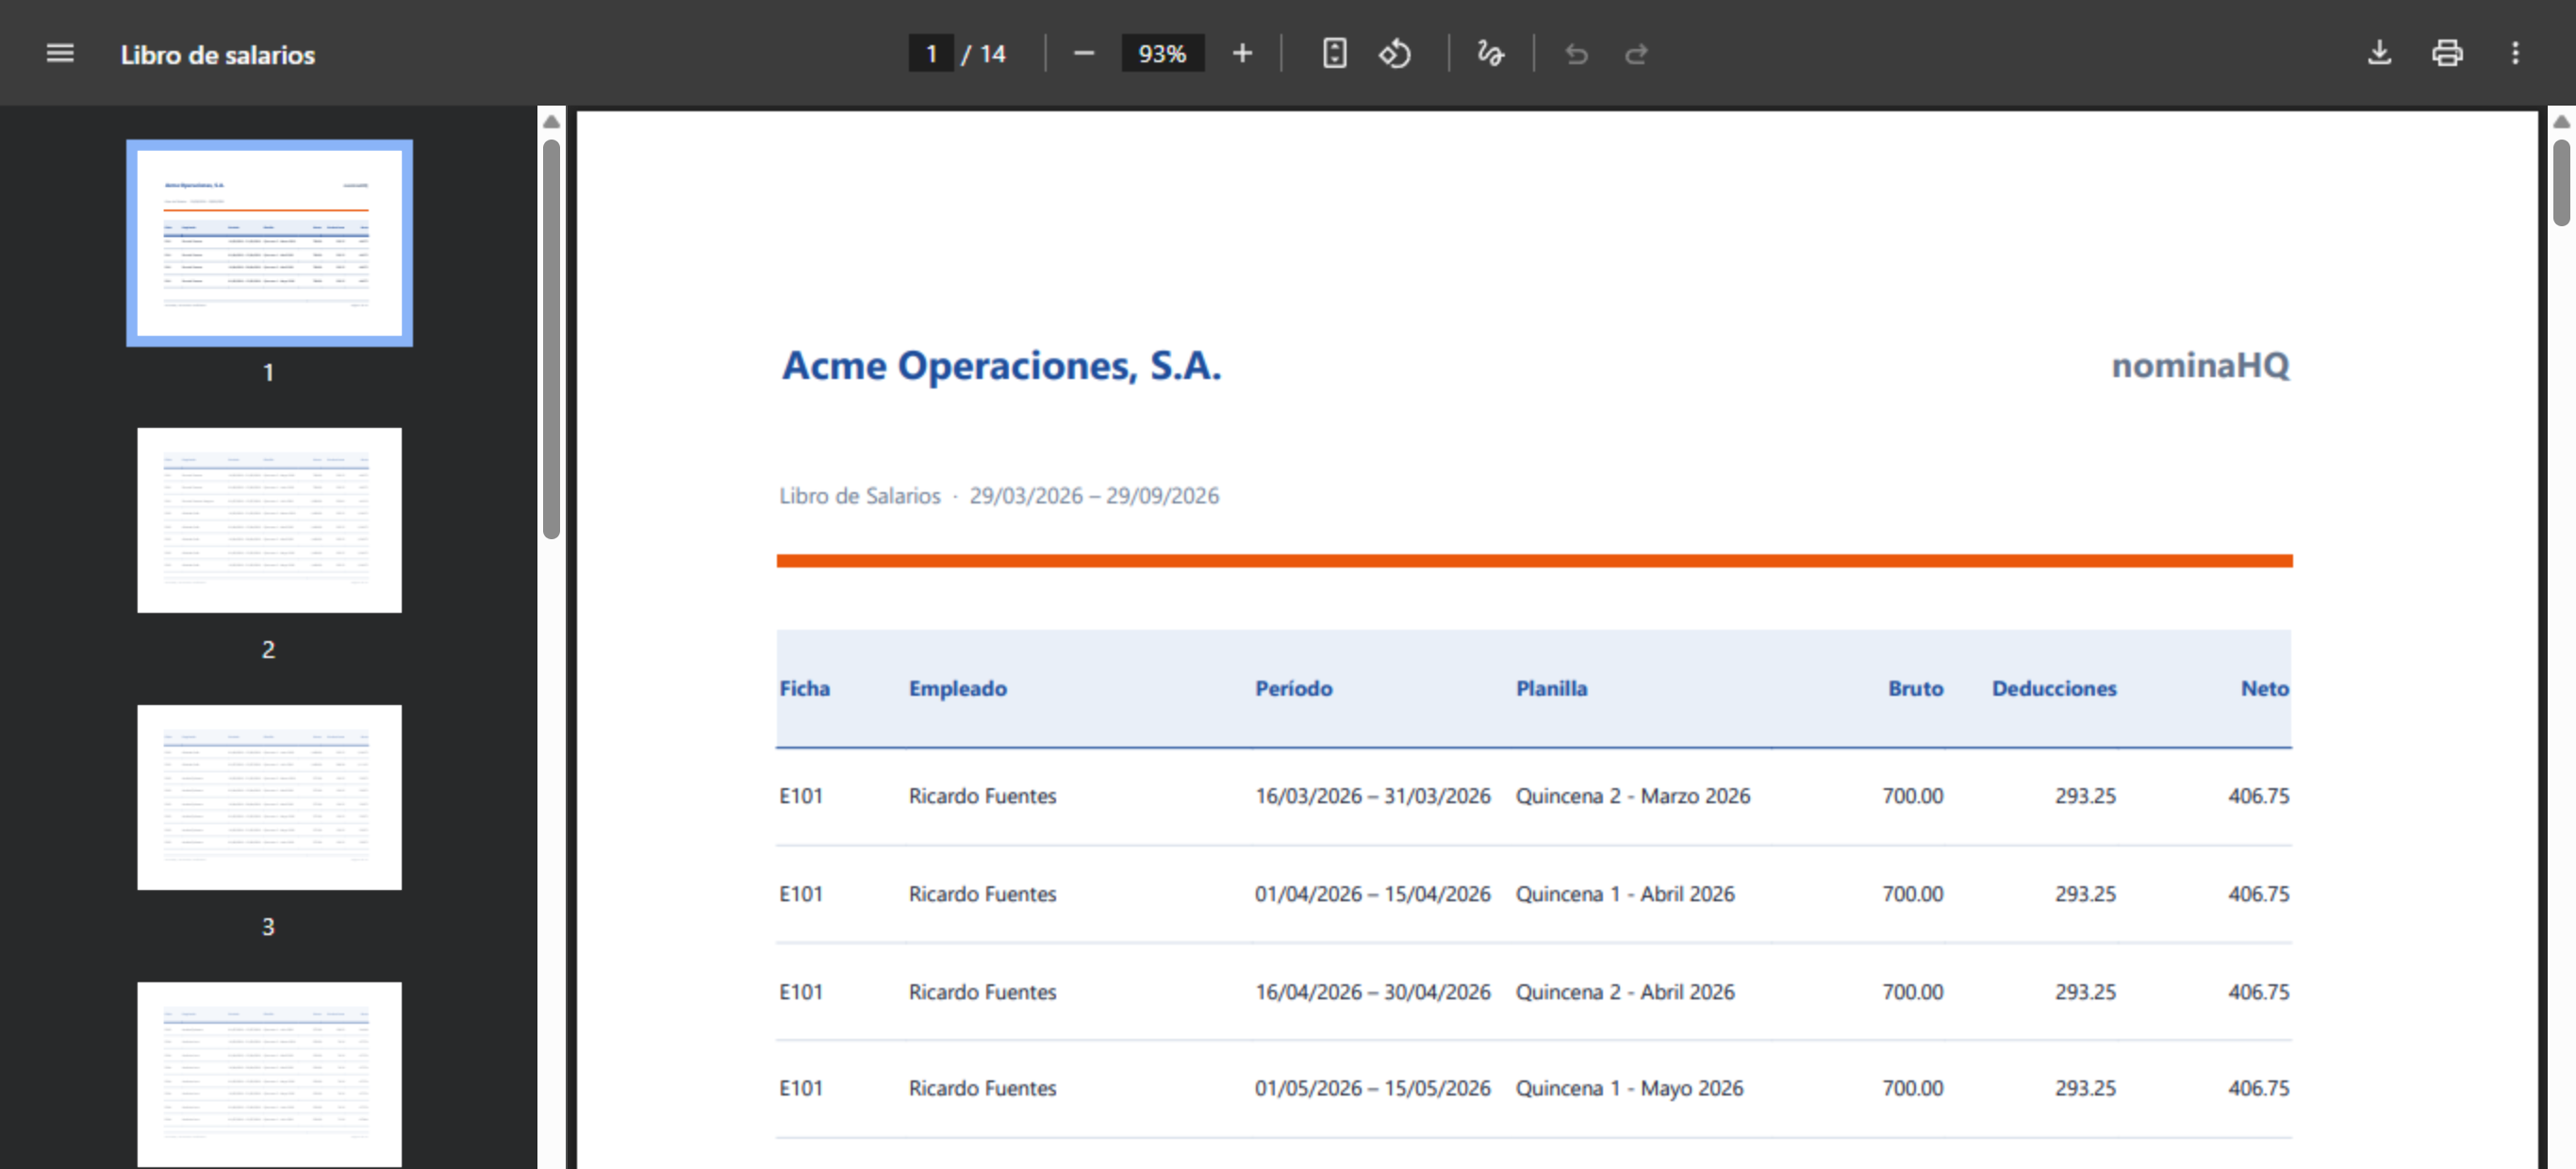Download the PDF file
Screen dimensions: 2576x1169
pos(2379,53)
